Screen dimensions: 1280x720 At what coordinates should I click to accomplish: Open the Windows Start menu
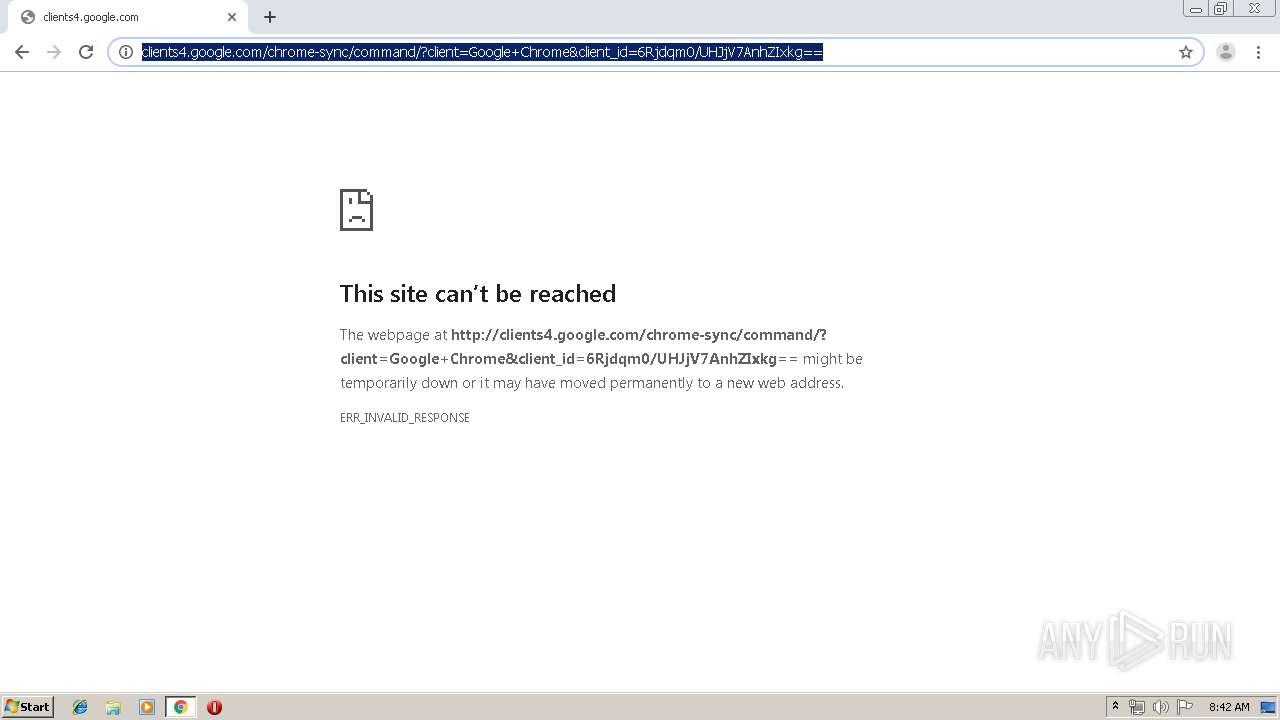pos(28,706)
